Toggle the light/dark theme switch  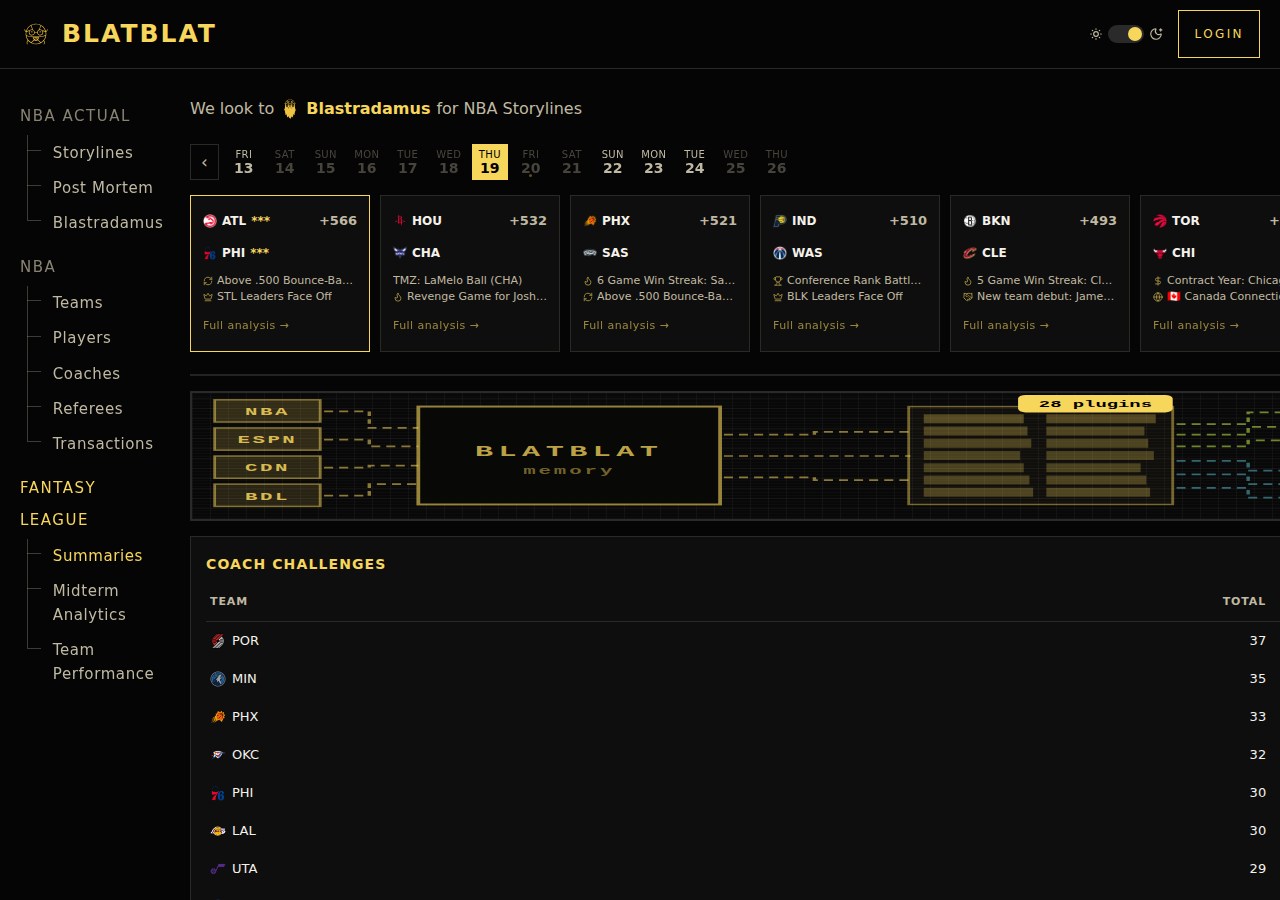click(x=1126, y=34)
